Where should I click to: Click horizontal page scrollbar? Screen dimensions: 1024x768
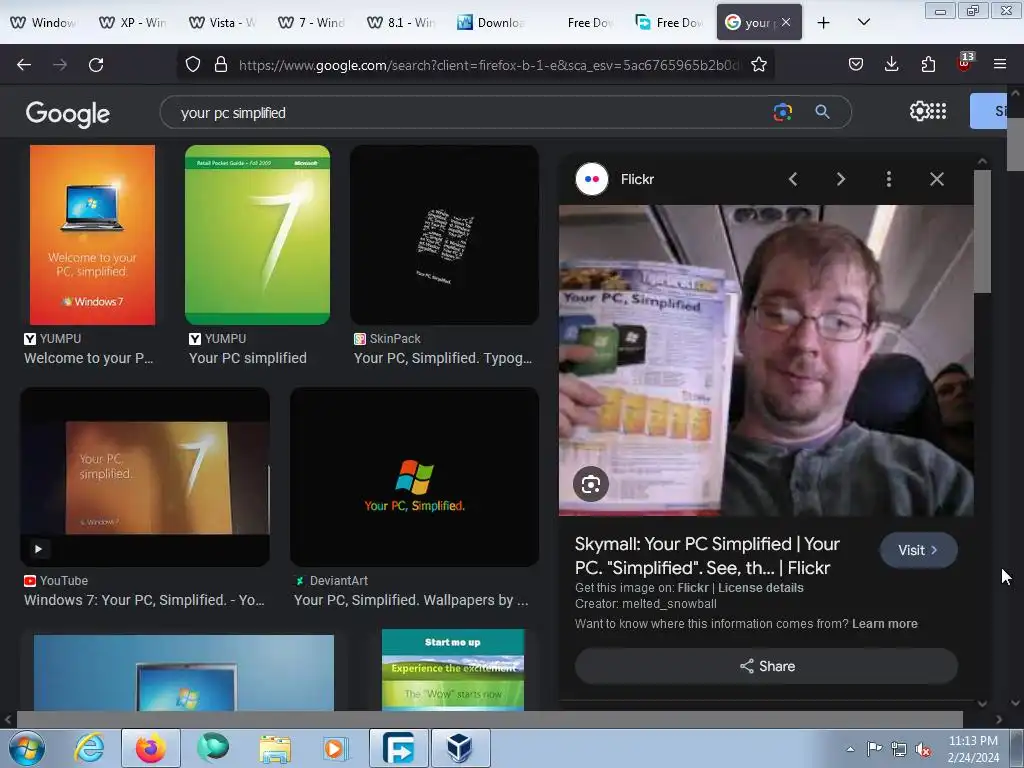[490, 719]
